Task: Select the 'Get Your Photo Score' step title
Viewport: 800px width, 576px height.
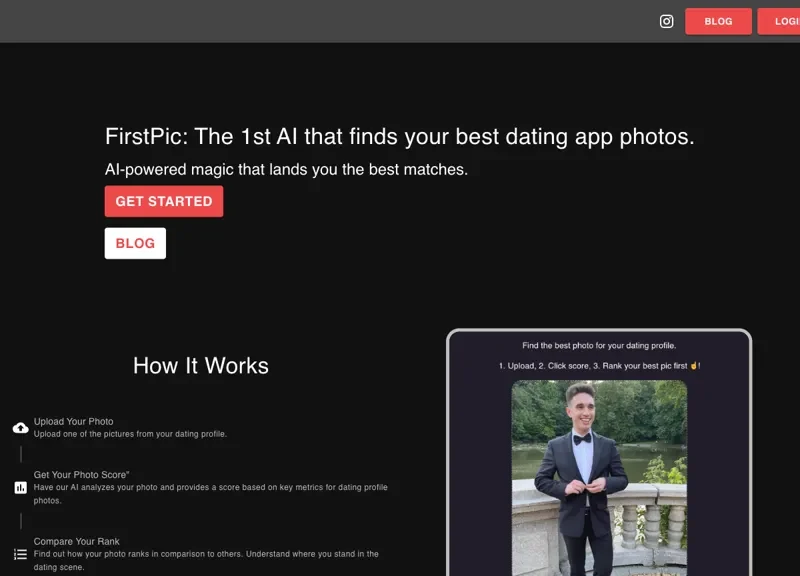Action: click(x=81, y=475)
